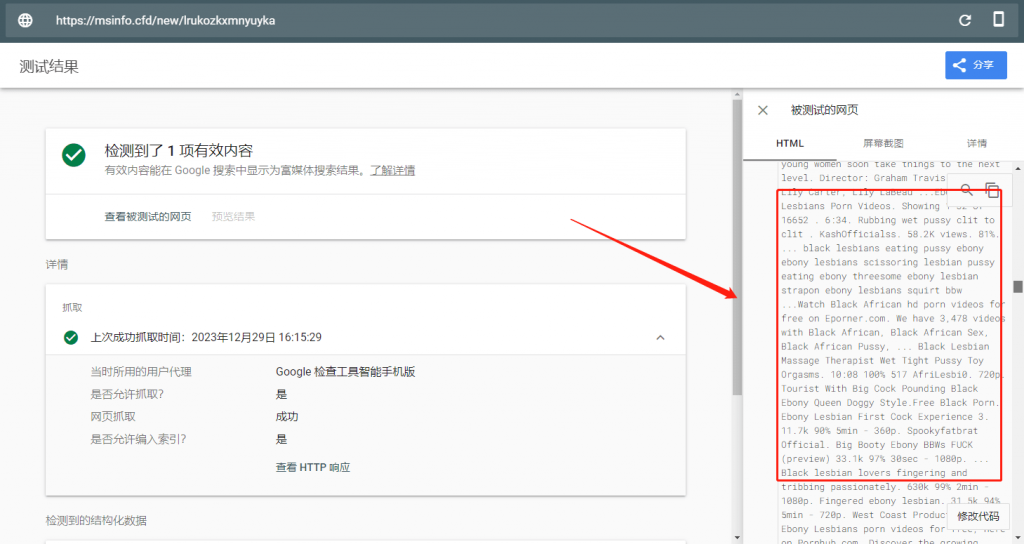Image resolution: width=1024 pixels, height=544 pixels.
Task: Open the HTML tab
Action: click(x=790, y=143)
